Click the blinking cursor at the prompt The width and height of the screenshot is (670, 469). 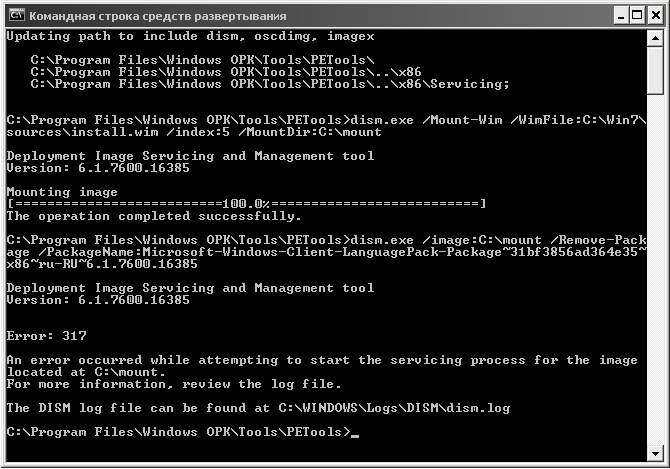point(355,434)
